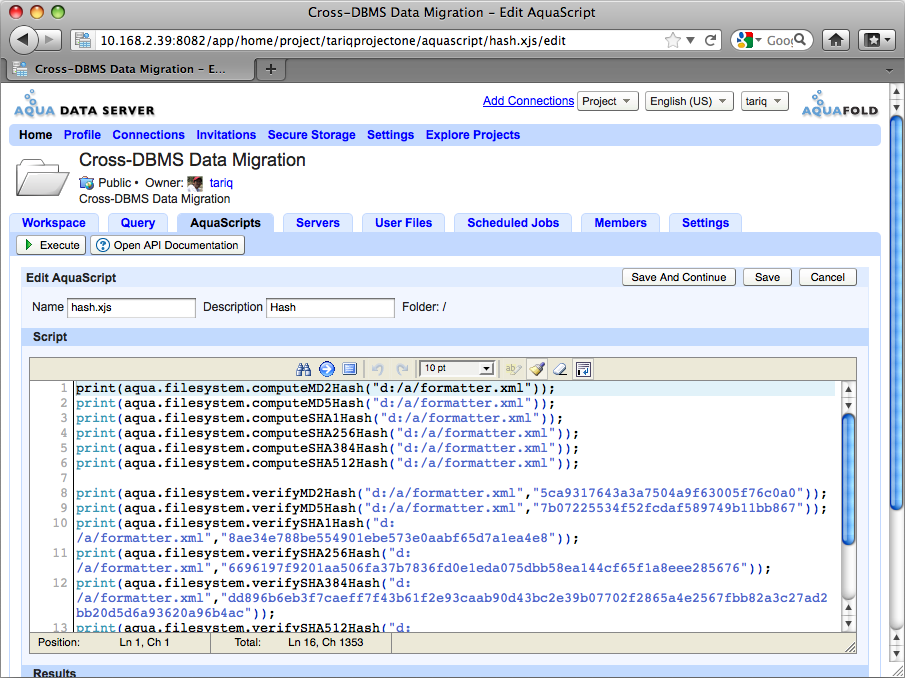Open the 10 pt font size dropdown
Viewport: 905px width, 678px height.
click(458, 368)
